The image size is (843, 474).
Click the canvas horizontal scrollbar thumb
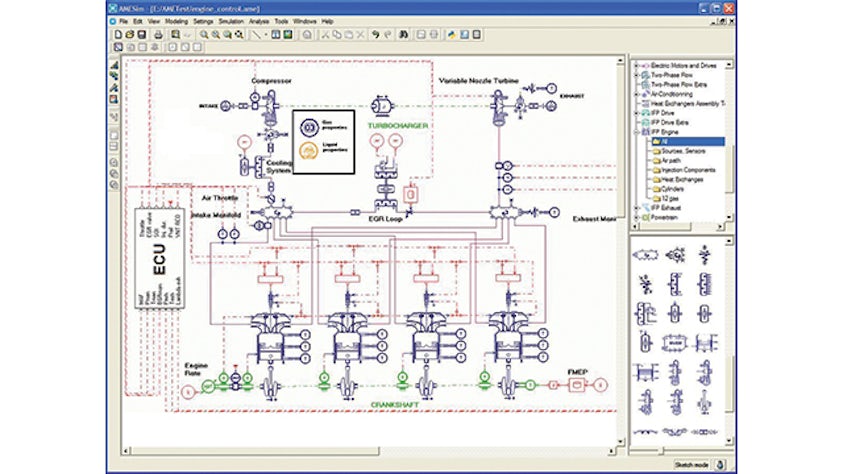tap(255, 451)
